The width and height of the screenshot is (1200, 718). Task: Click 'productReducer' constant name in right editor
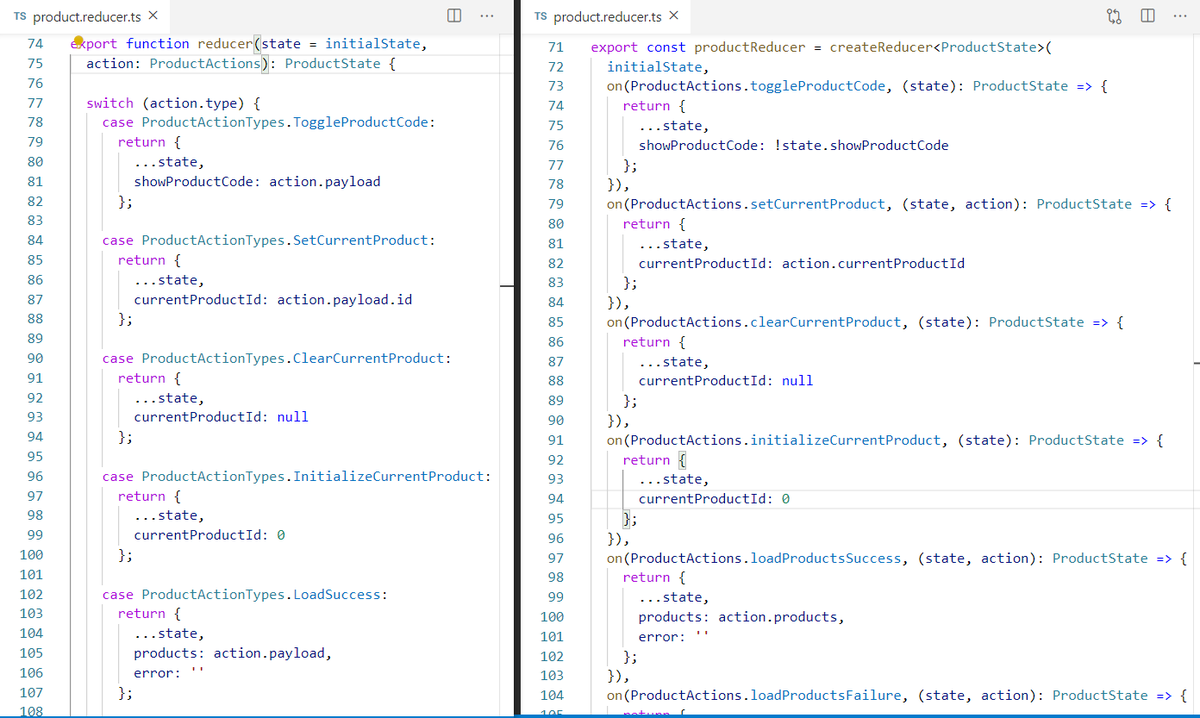(750, 47)
